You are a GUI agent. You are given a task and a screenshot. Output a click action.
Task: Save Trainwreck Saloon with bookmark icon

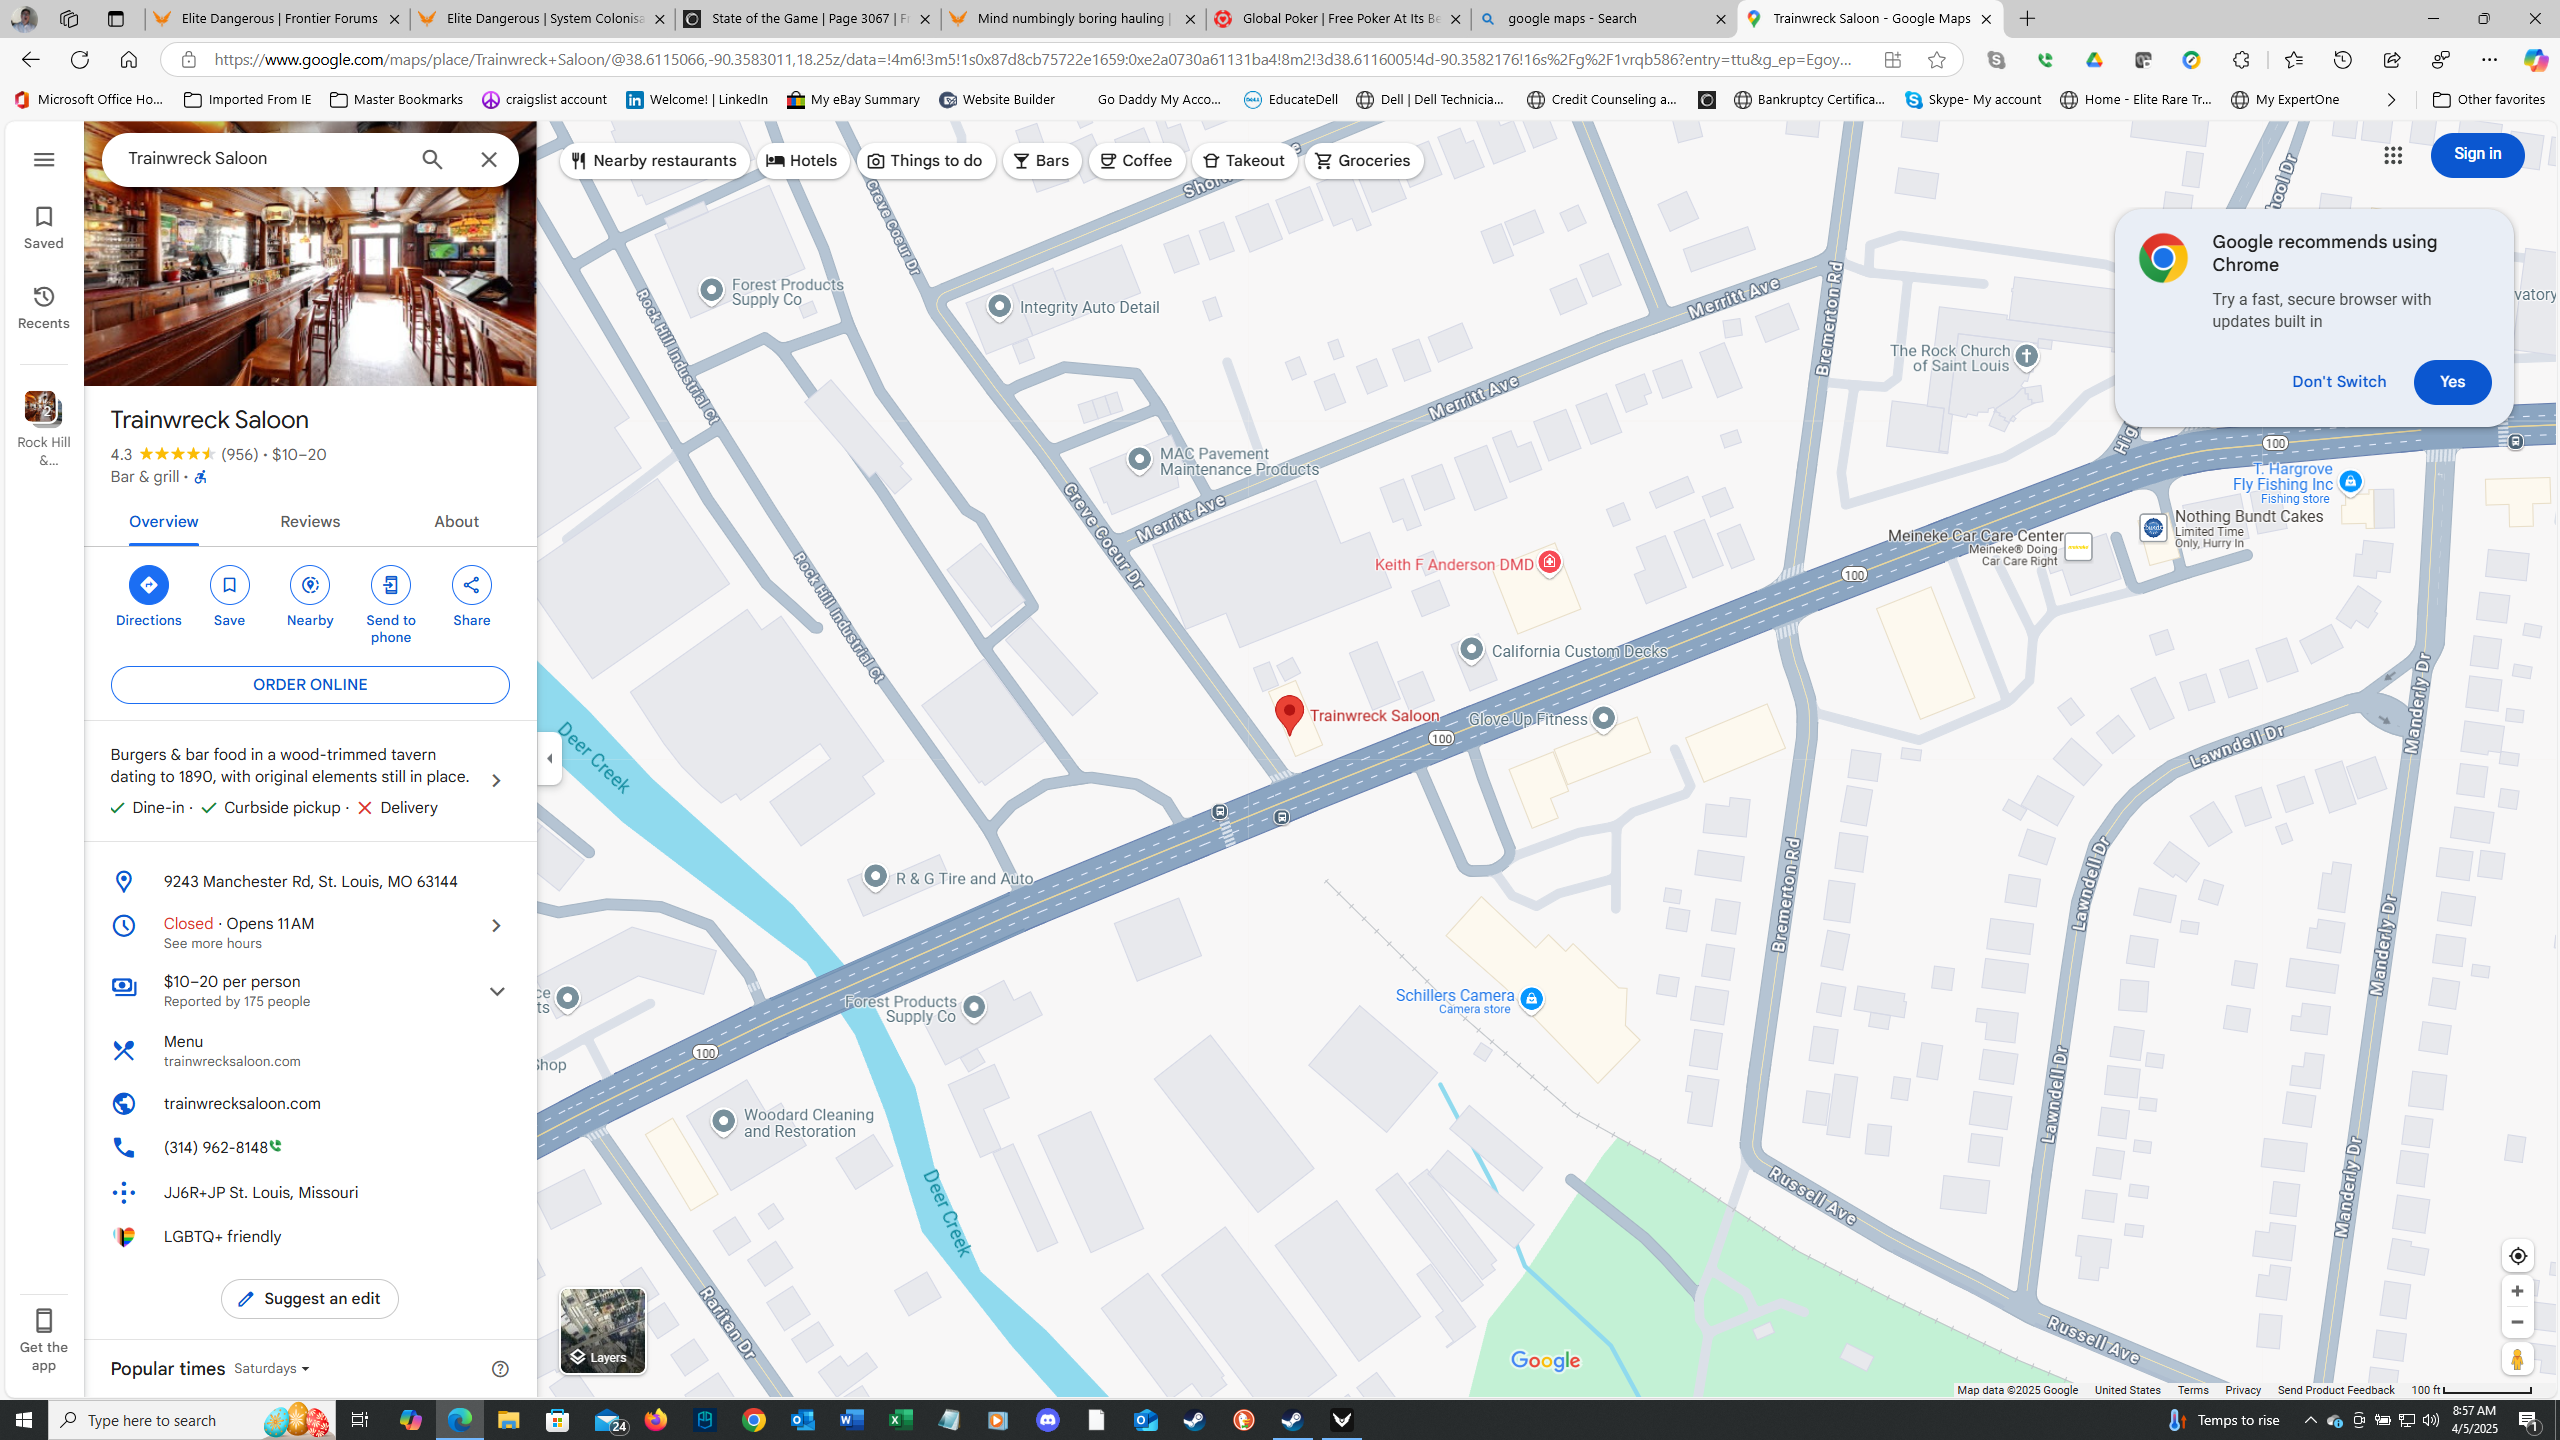(229, 585)
